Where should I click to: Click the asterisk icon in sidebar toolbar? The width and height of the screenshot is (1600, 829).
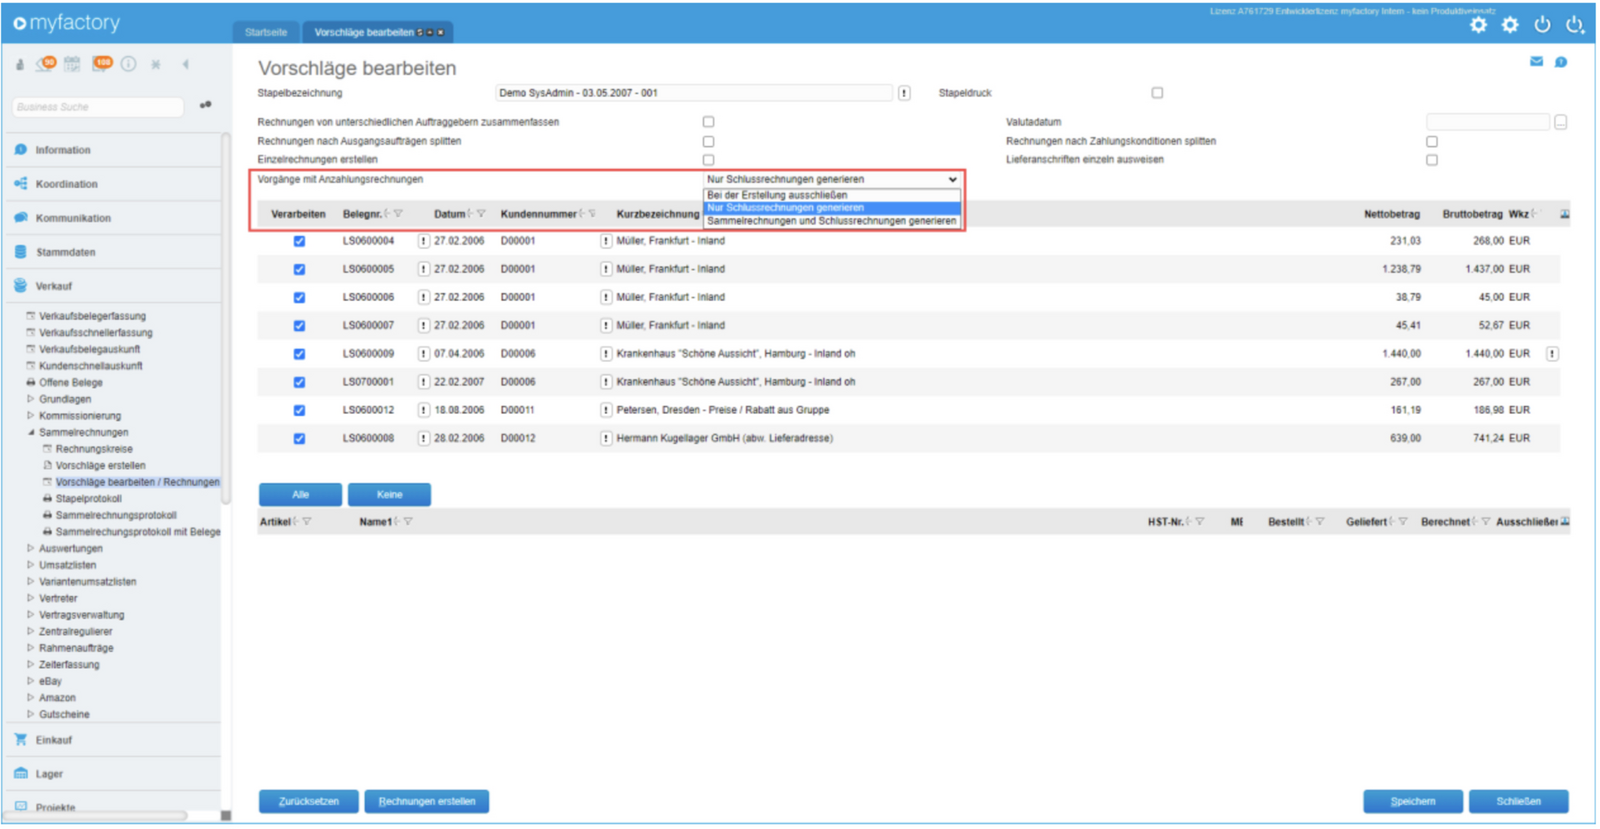click(156, 65)
